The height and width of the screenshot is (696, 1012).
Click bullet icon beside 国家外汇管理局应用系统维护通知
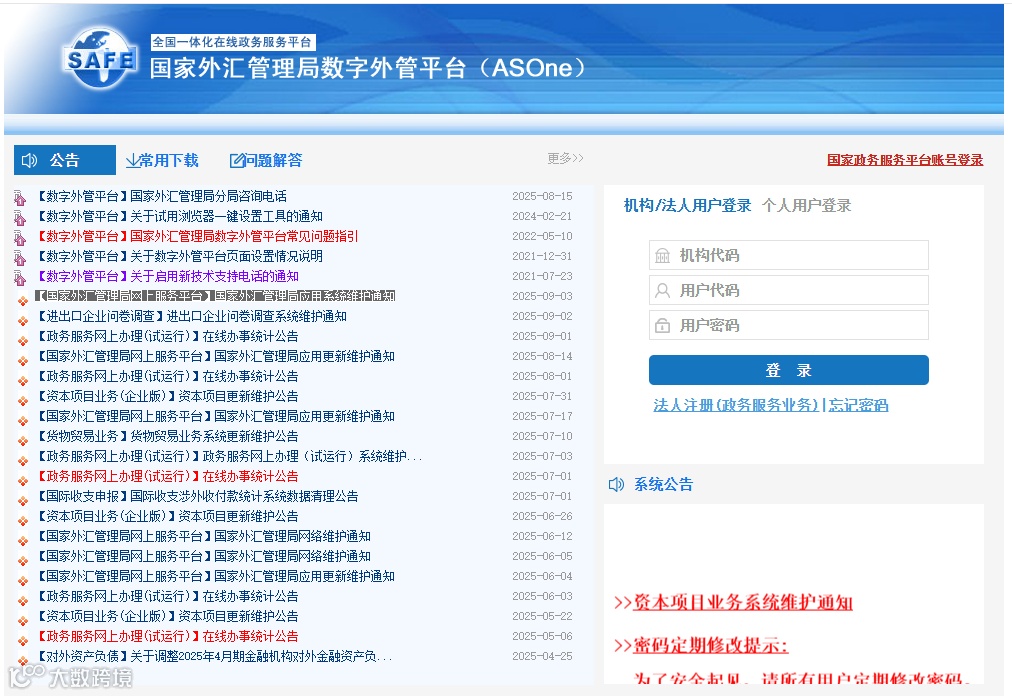coord(23,300)
